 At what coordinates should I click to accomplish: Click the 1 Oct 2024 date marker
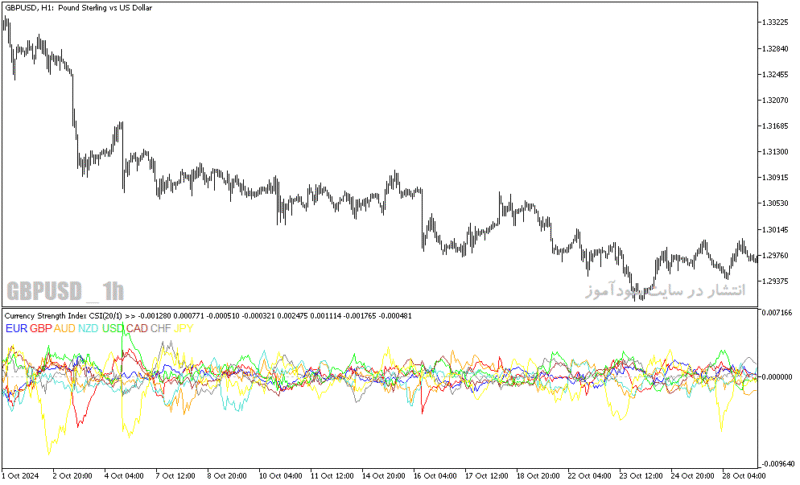(20, 476)
